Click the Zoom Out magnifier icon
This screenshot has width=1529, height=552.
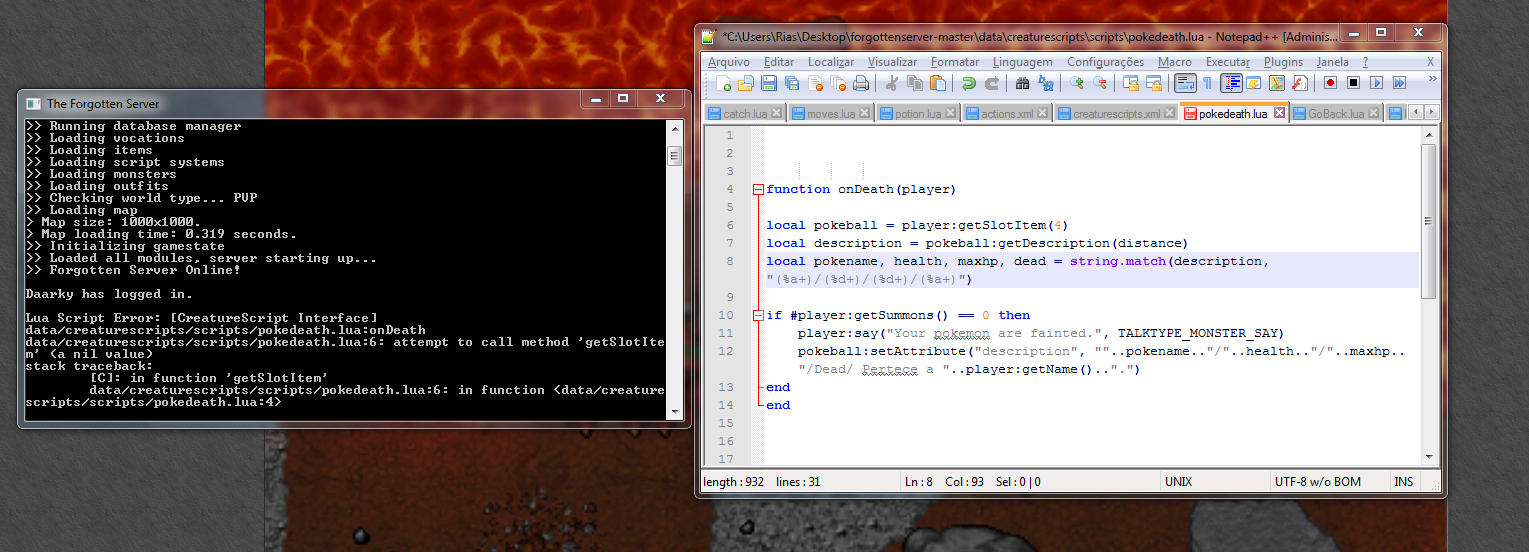tap(1099, 83)
